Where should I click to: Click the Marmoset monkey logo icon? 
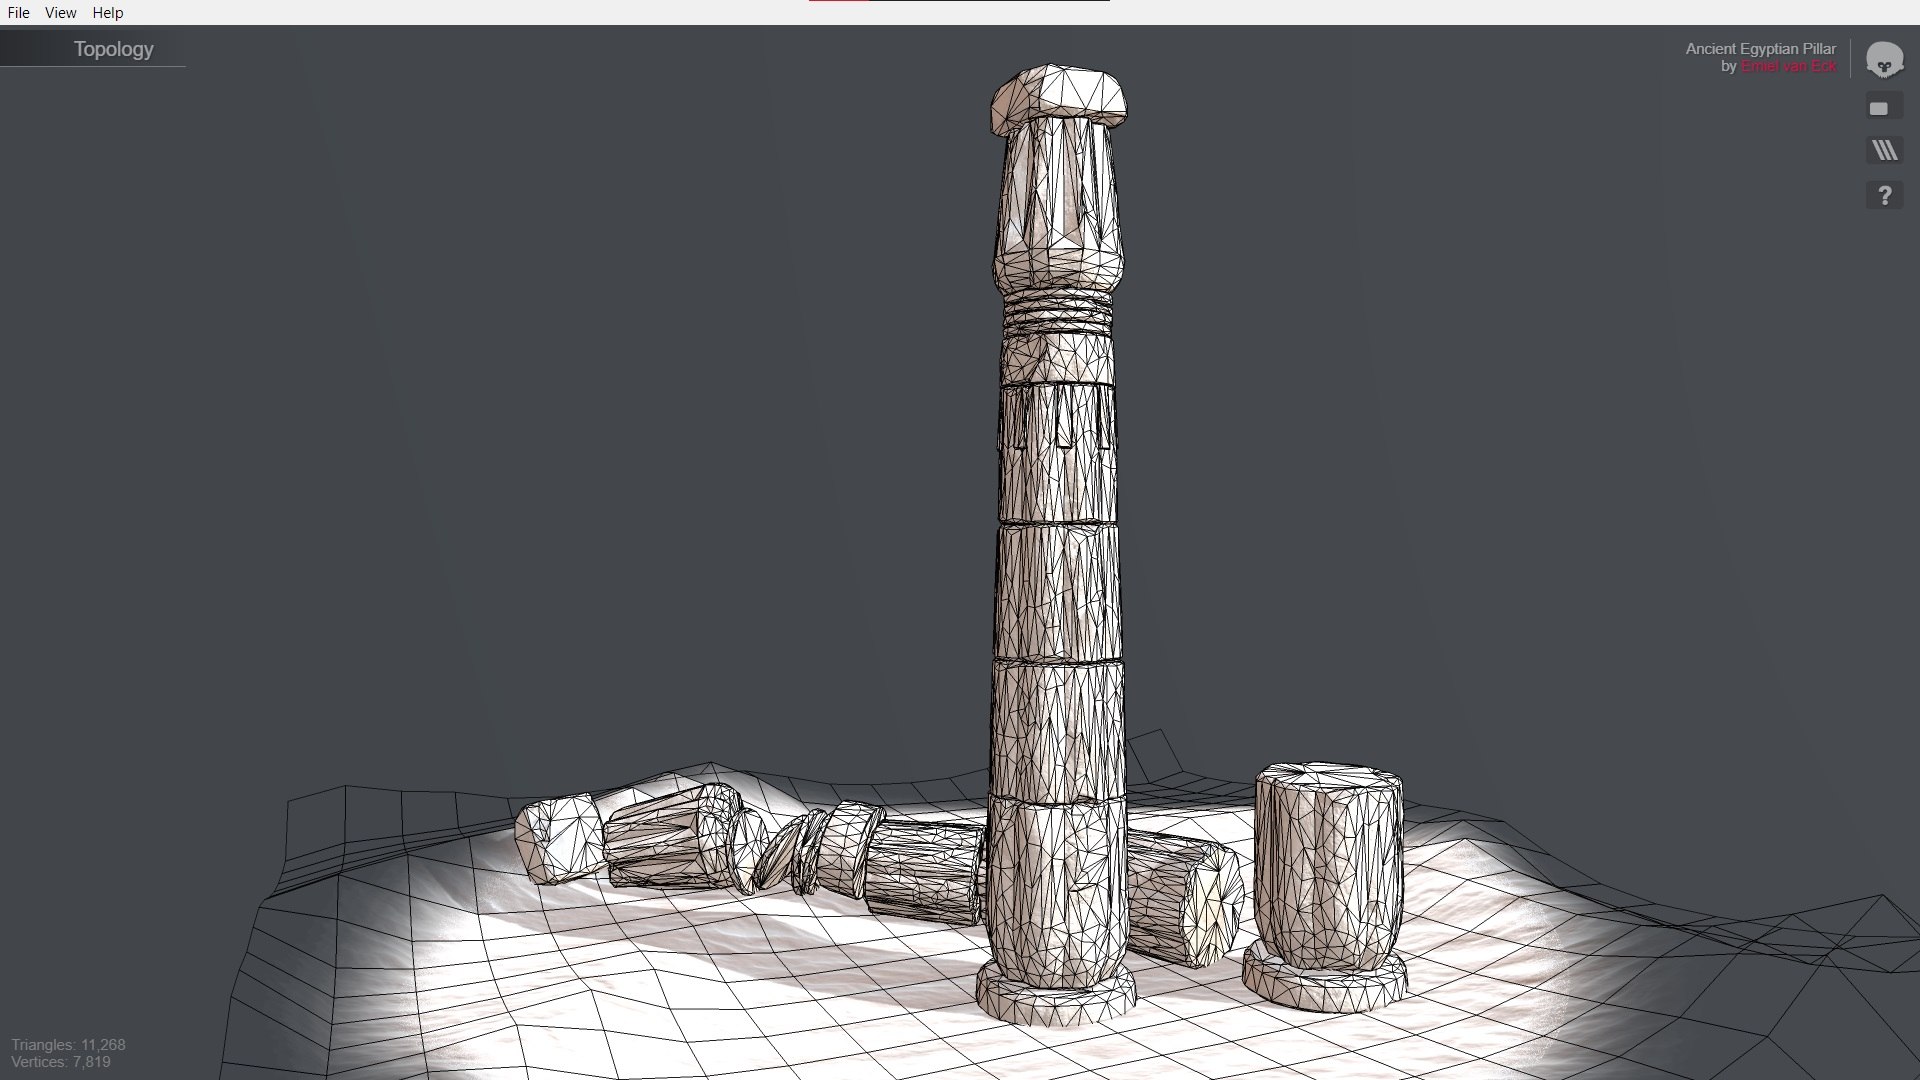[x=1884, y=60]
